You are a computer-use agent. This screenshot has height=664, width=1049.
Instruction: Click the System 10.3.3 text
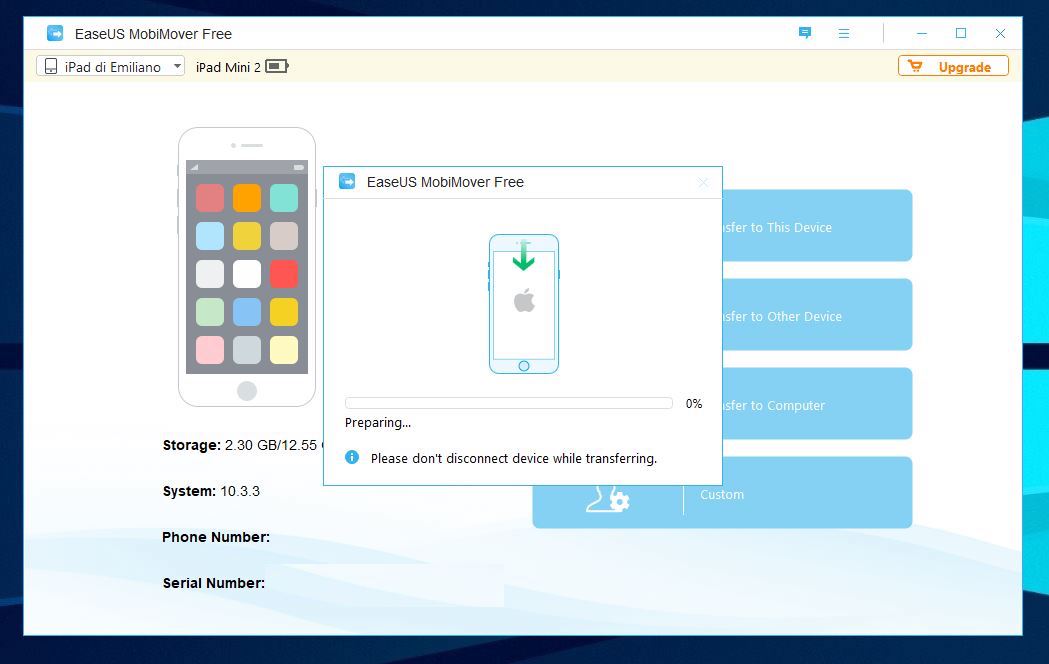pyautogui.click(x=211, y=491)
